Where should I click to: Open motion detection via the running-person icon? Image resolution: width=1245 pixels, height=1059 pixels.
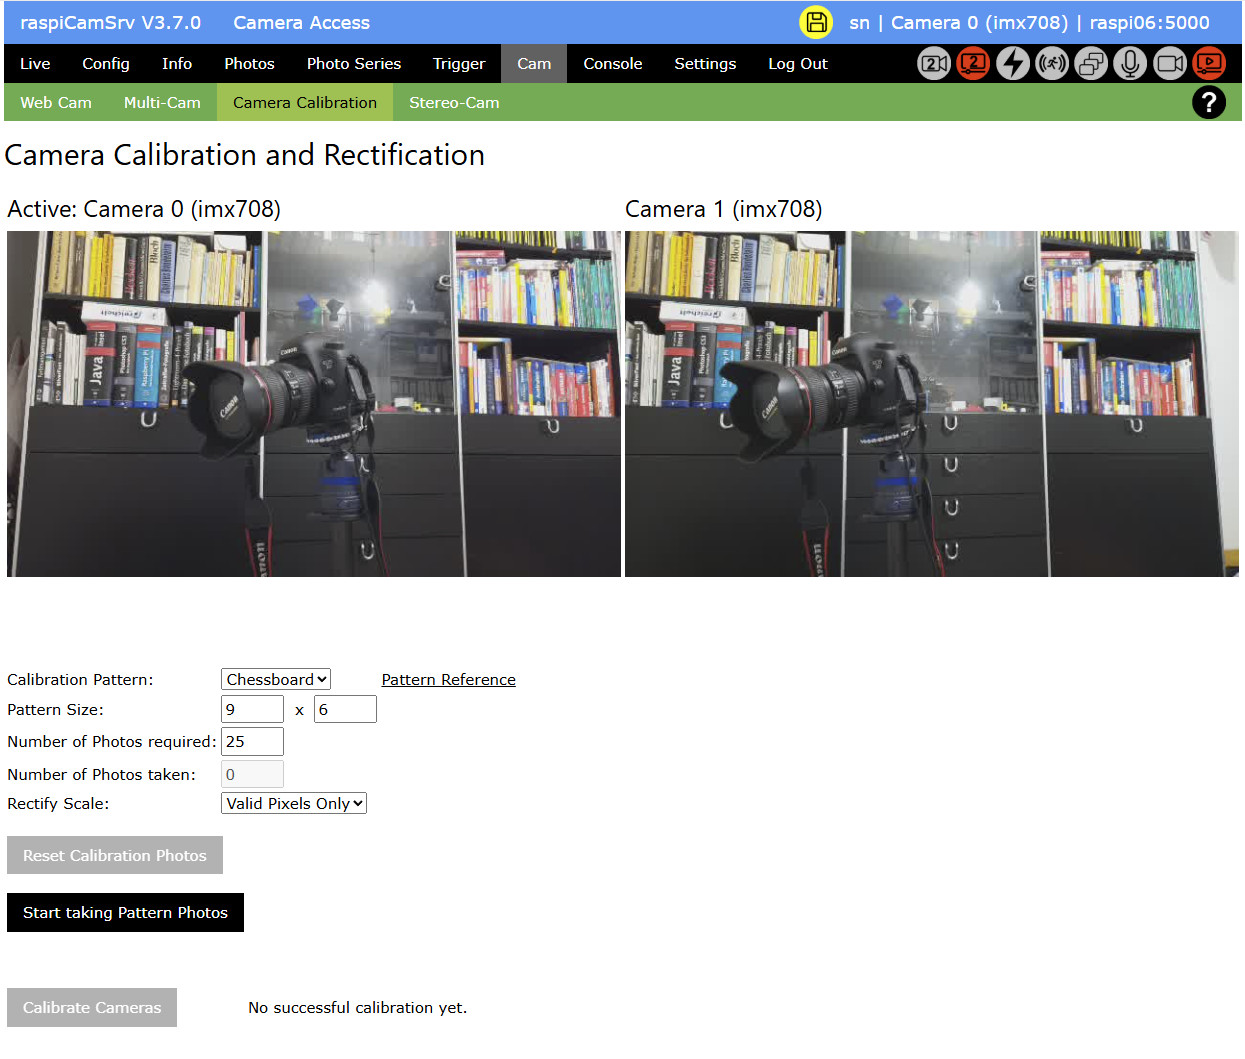(x=1051, y=63)
